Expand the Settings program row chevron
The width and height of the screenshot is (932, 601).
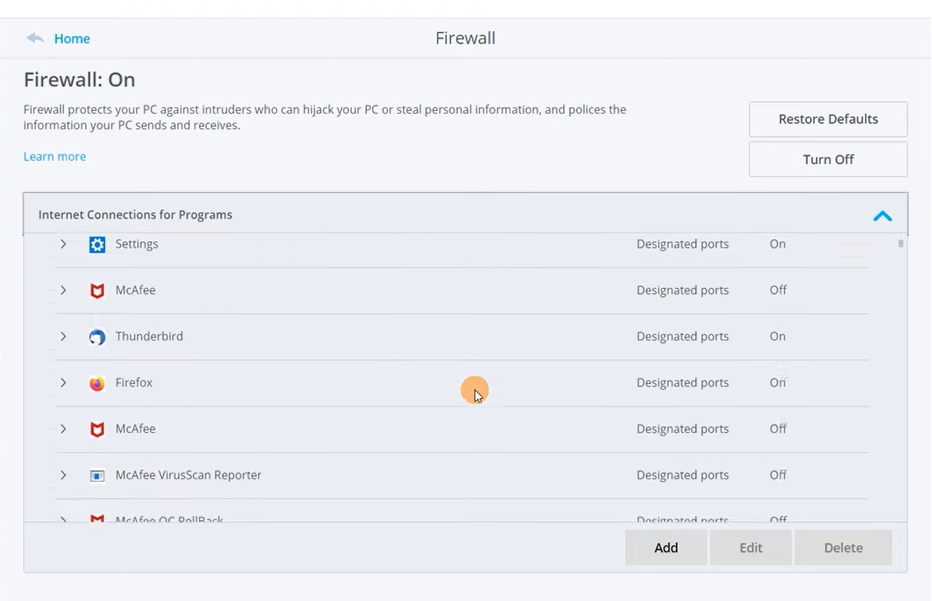coord(63,244)
